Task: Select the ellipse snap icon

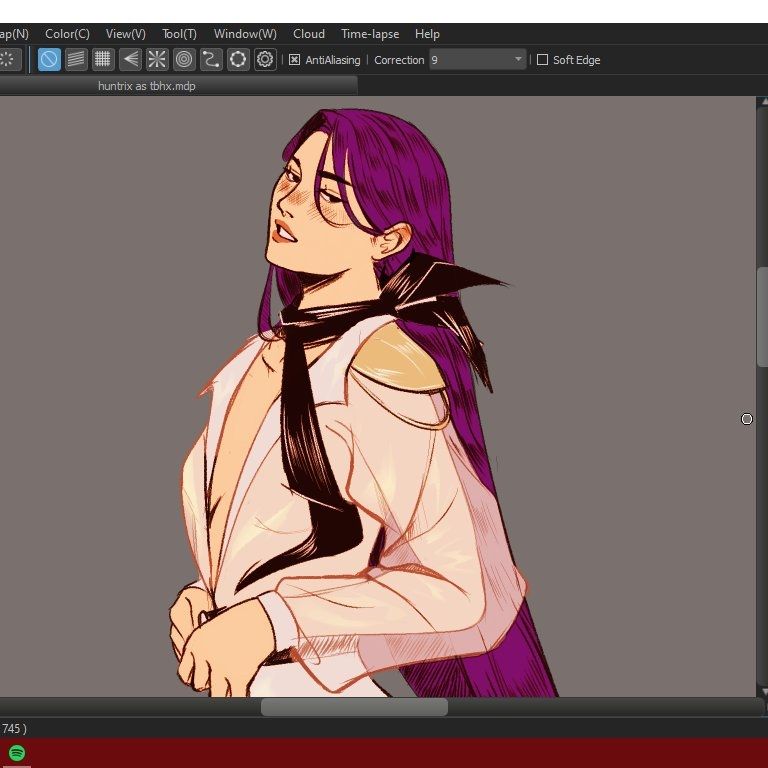Action: click(x=238, y=60)
